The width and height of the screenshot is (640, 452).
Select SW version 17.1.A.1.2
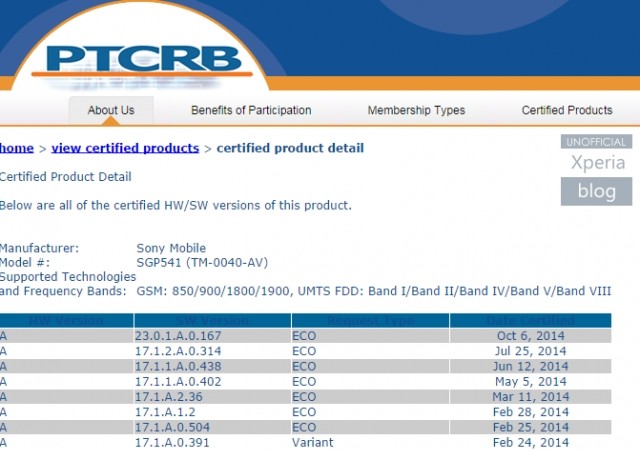pyautogui.click(x=165, y=412)
